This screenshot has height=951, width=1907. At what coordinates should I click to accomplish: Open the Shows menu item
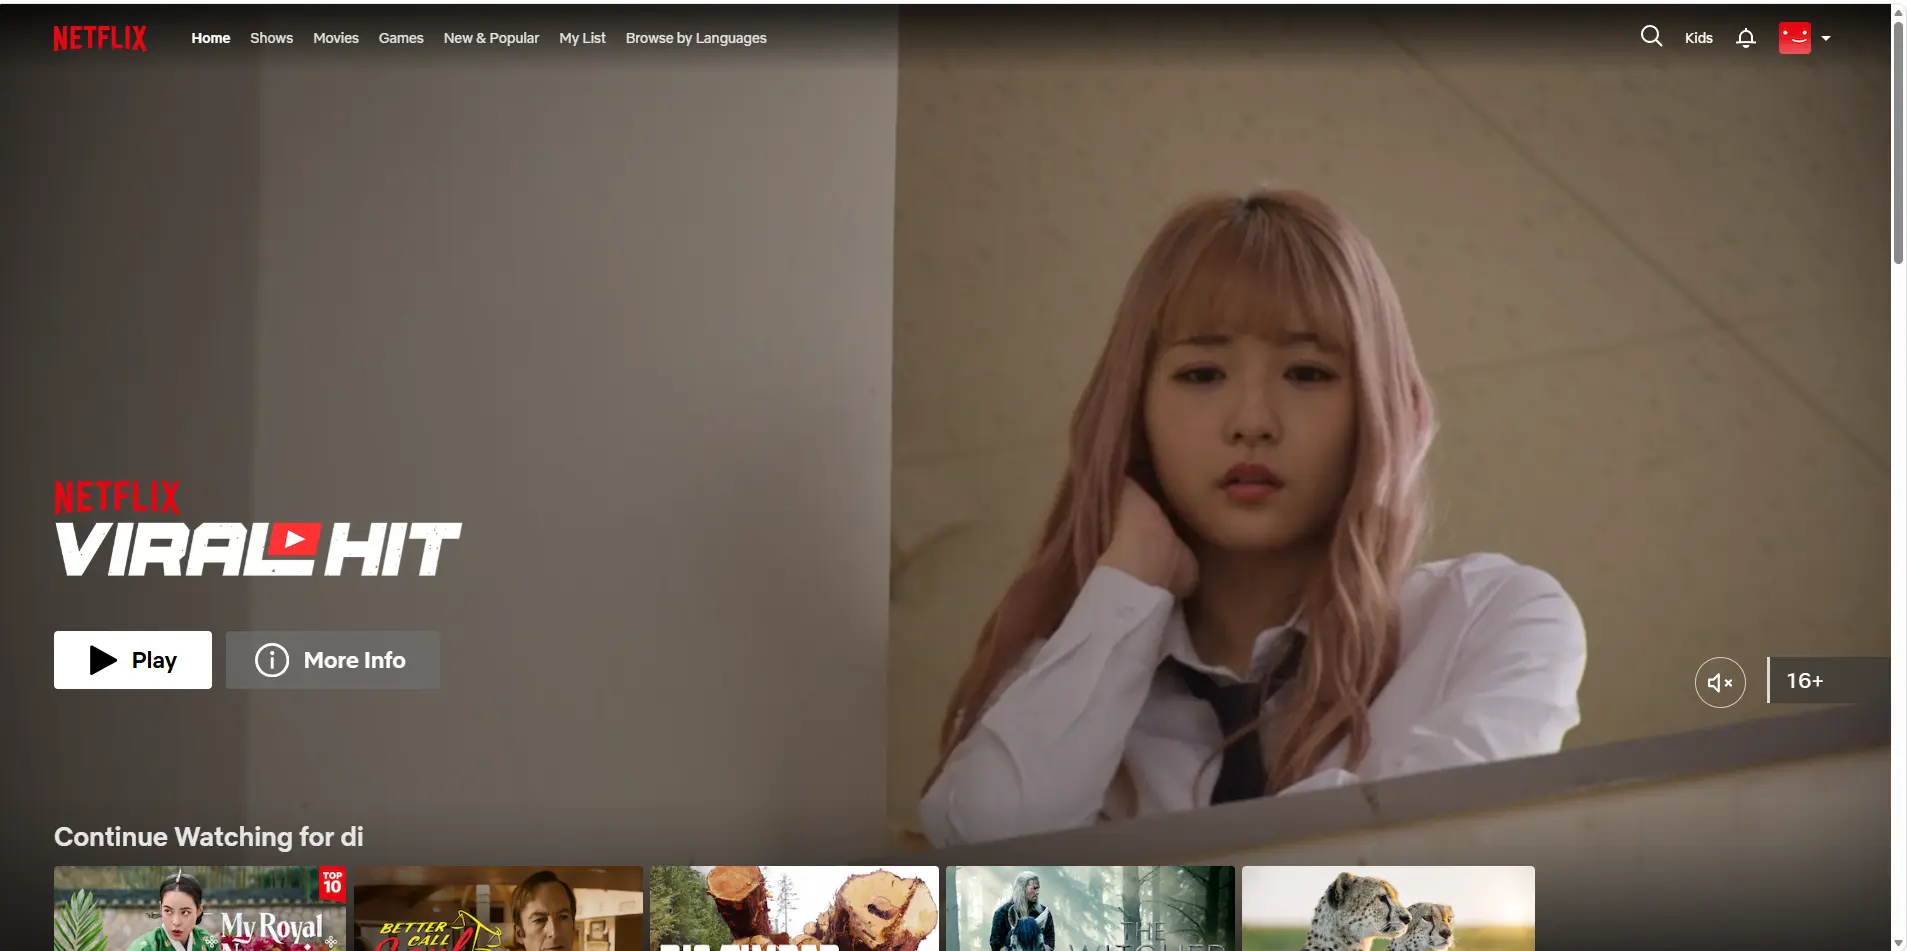coord(271,38)
